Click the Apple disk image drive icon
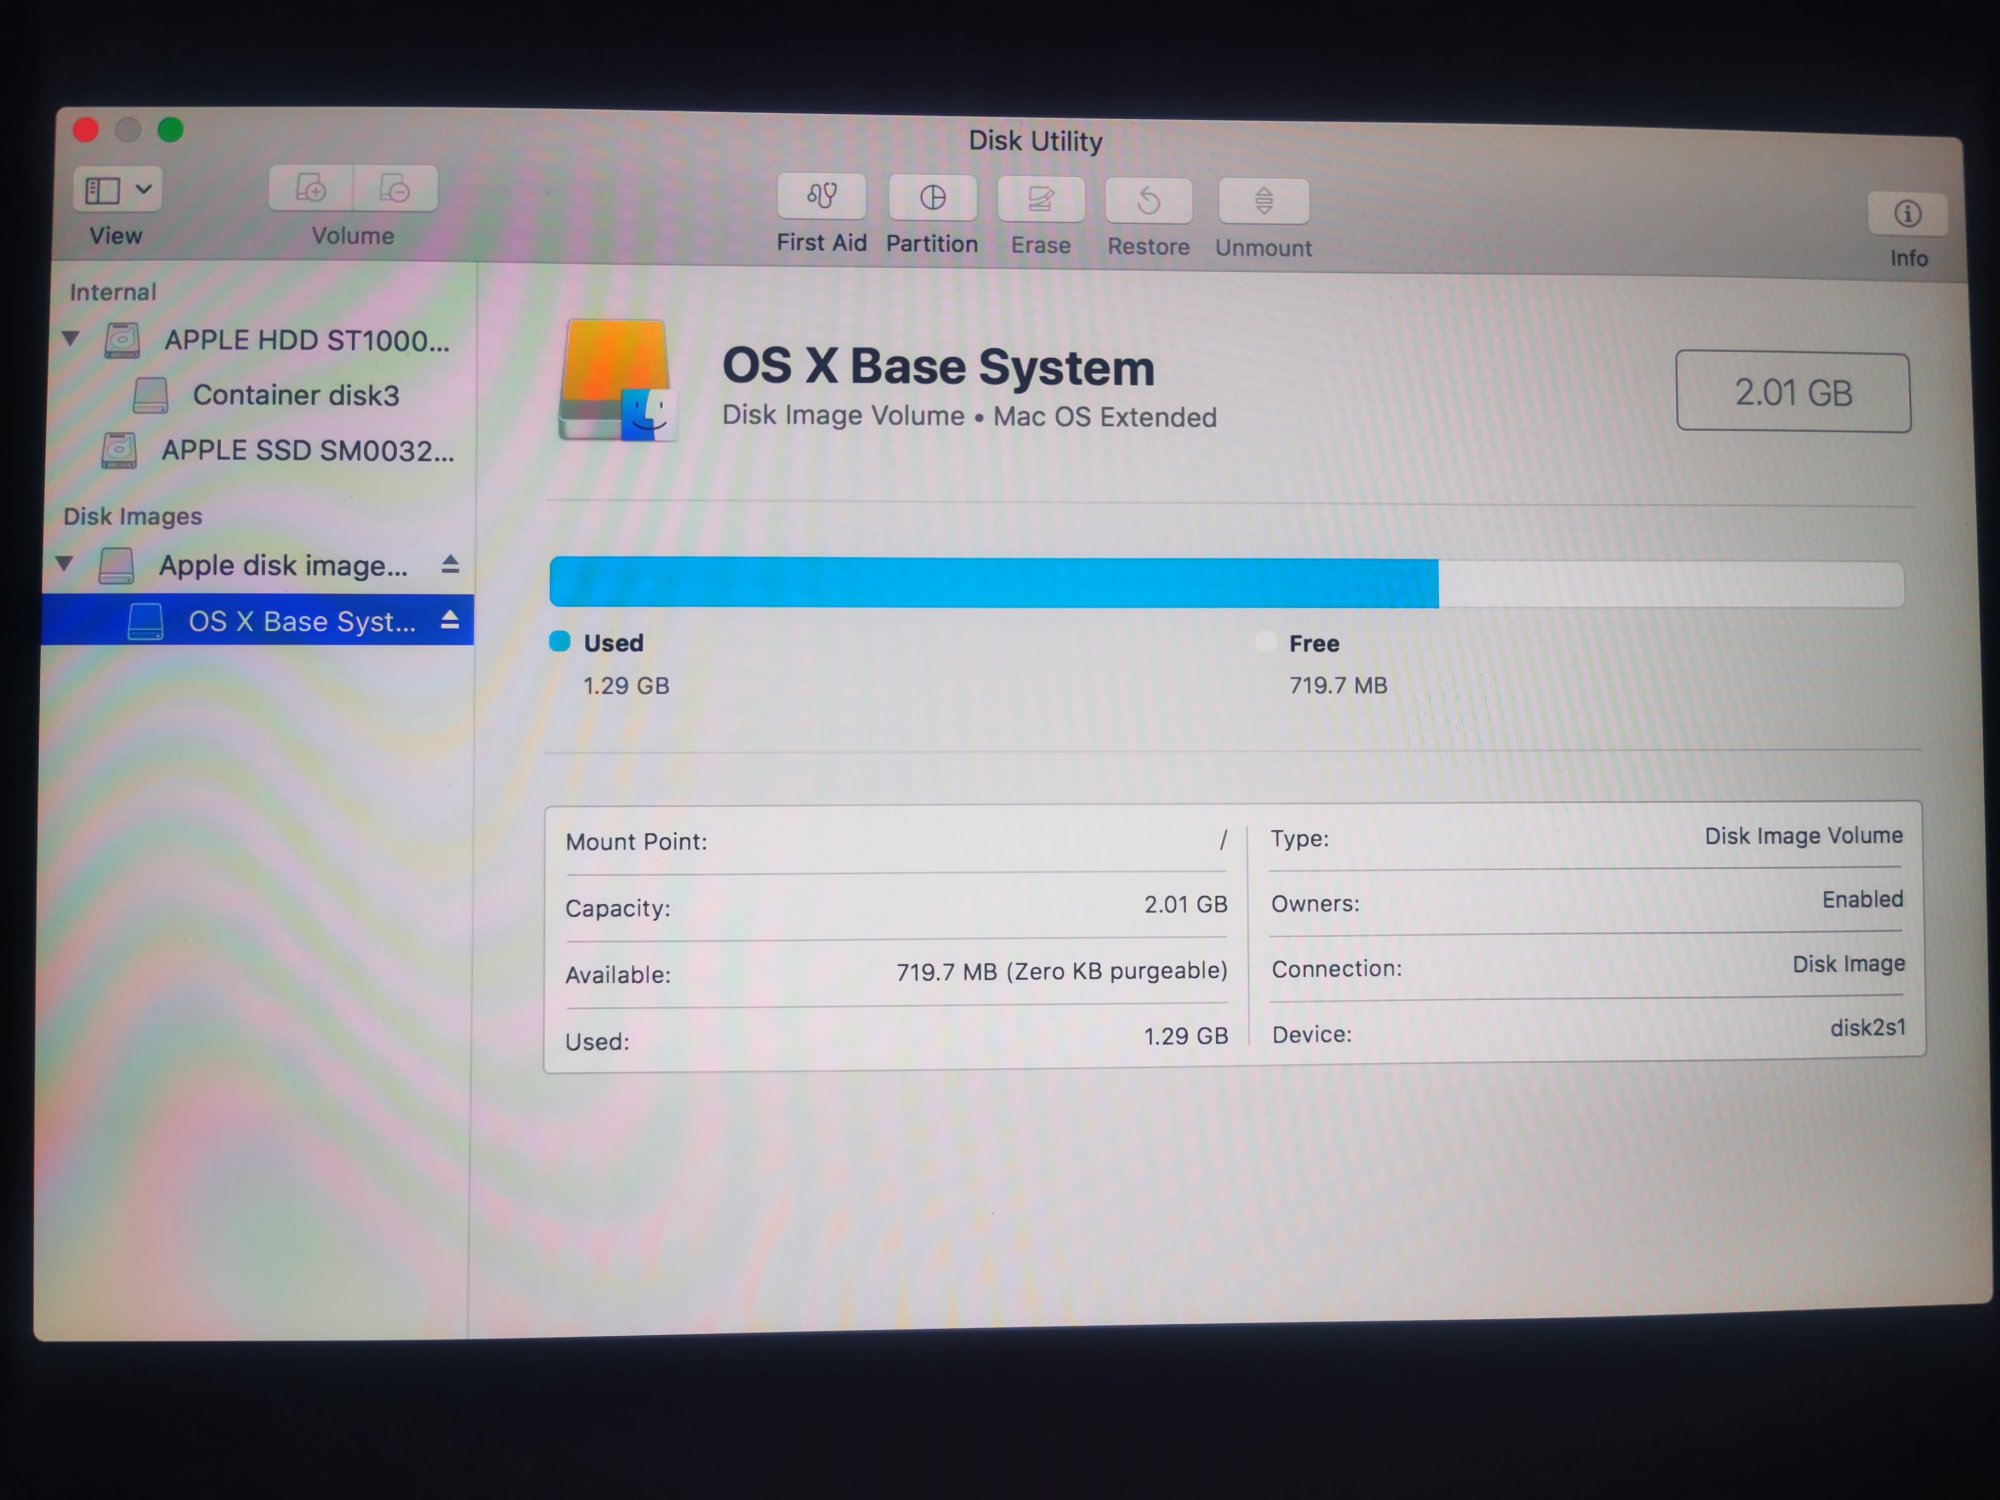2000x1500 pixels. click(116, 565)
